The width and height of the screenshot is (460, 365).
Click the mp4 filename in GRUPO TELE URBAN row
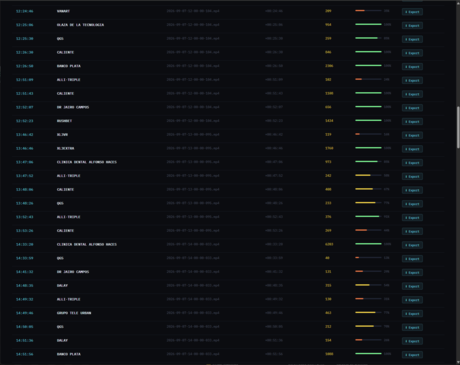193,313
